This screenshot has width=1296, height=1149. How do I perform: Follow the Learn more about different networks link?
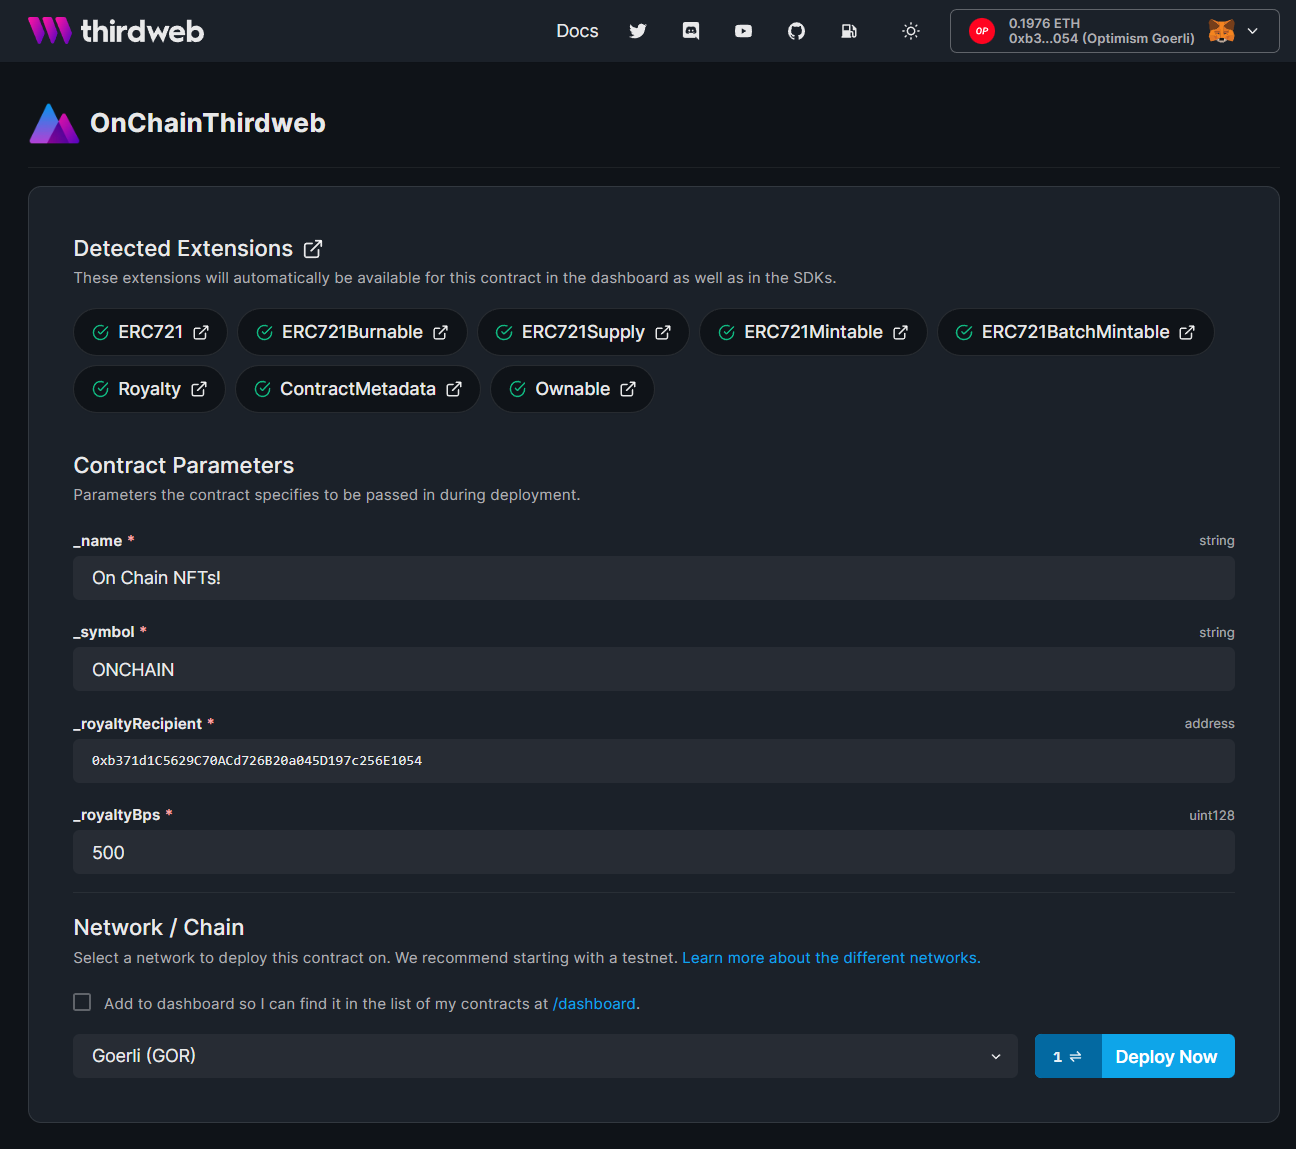[x=830, y=957]
